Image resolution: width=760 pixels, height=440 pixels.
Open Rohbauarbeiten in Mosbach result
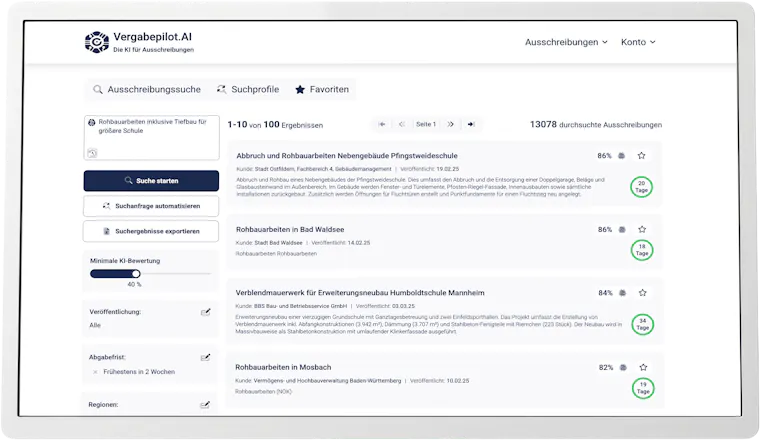tap(283, 368)
